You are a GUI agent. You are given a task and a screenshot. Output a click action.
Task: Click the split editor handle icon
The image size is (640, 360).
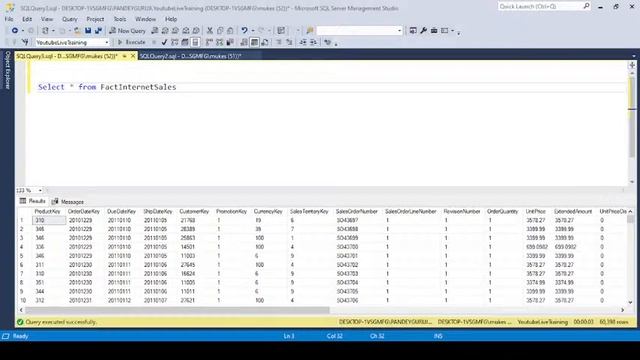632,65
